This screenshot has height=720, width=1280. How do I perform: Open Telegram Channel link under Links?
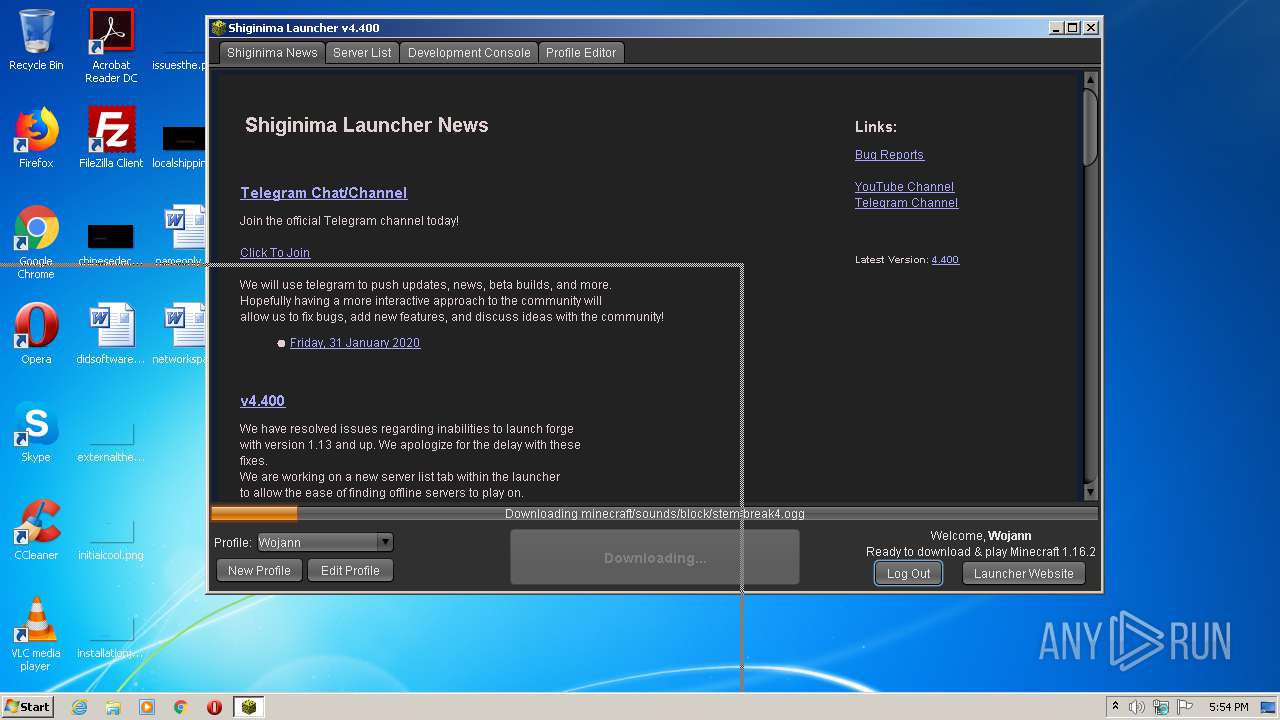coord(906,203)
